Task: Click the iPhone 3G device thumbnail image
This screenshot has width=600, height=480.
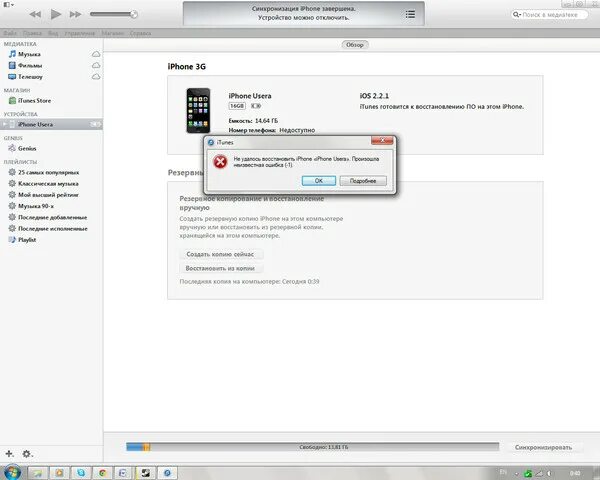Action: (198, 111)
